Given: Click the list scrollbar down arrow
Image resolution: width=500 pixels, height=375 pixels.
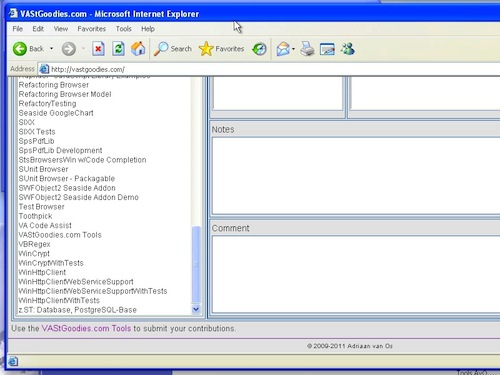Looking at the screenshot, I should pos(196,309).
